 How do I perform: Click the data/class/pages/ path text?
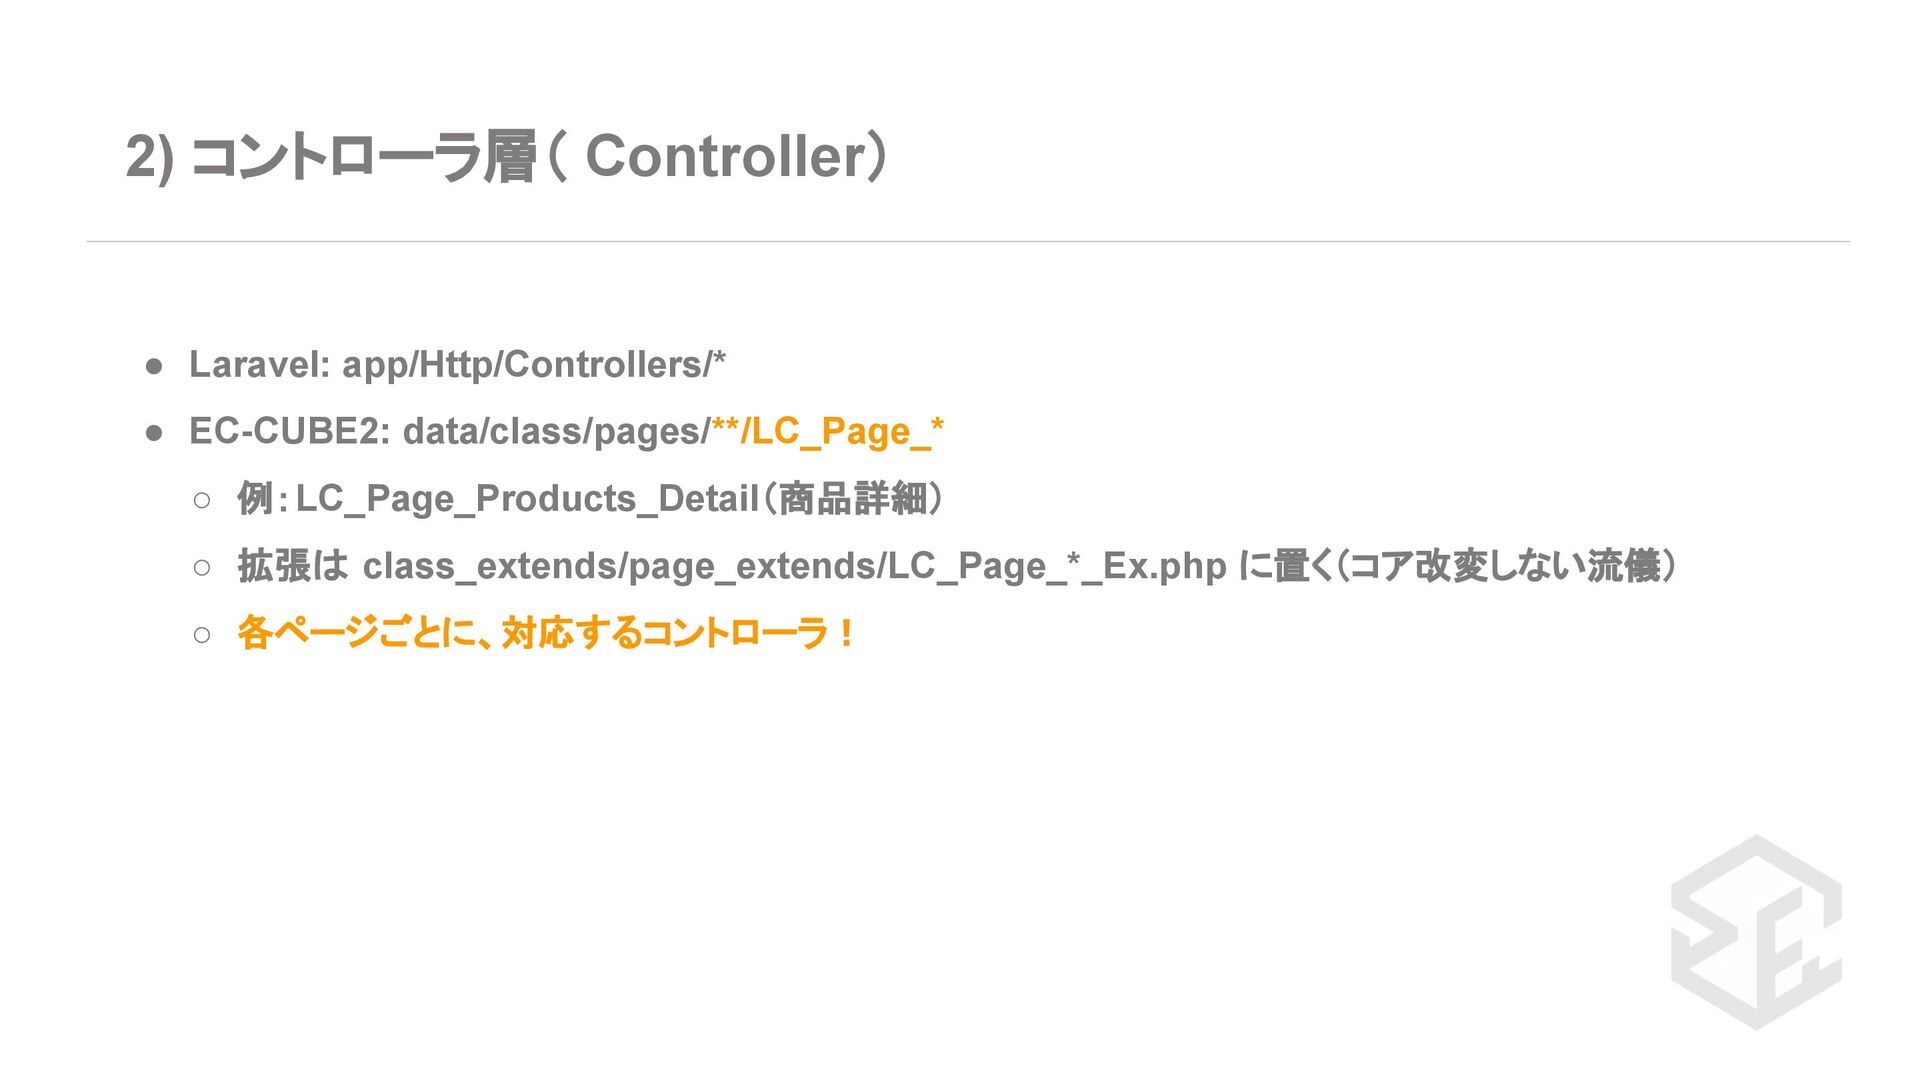(x=556, y=432)
